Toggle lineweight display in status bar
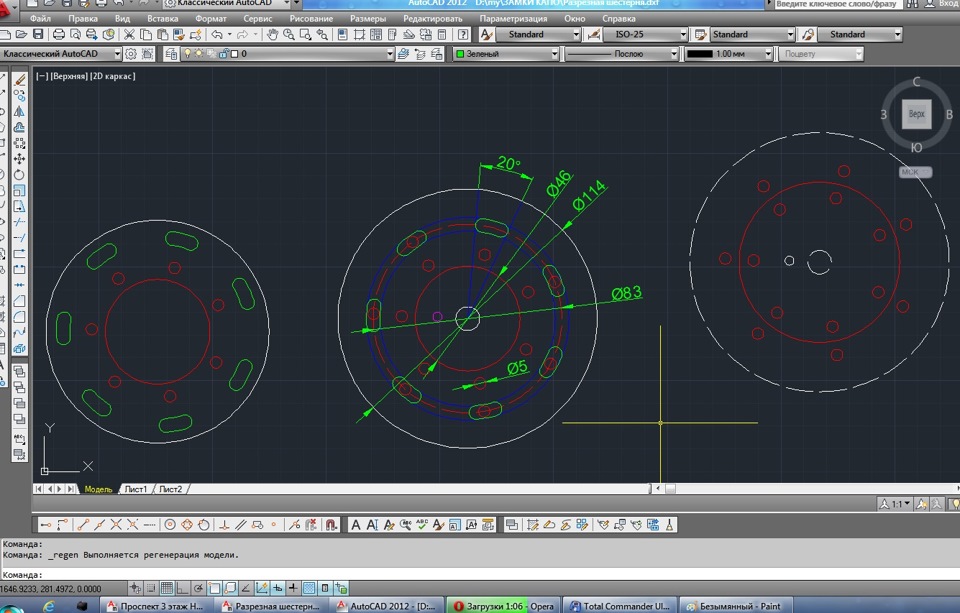The width and height of the screenshot is (960, 613). click(293, 589)
